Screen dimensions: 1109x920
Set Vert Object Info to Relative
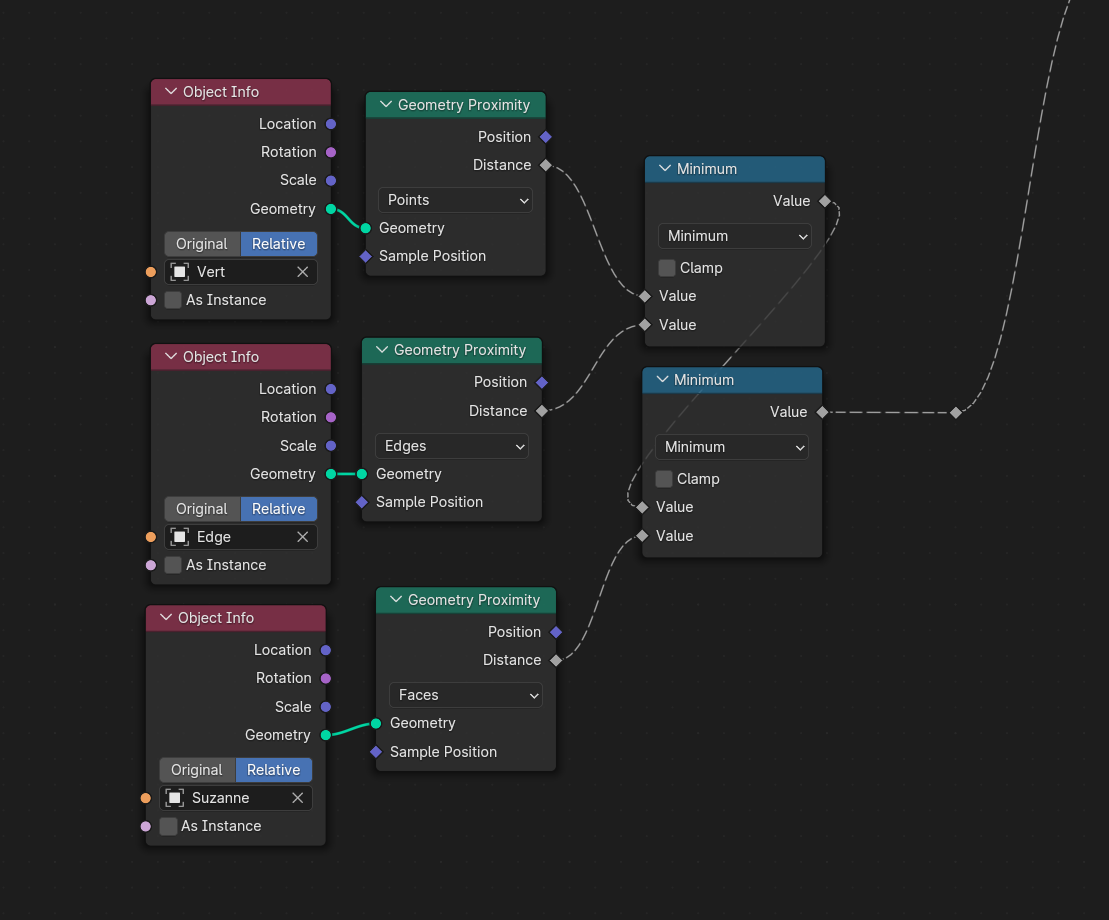coord(279,244)
